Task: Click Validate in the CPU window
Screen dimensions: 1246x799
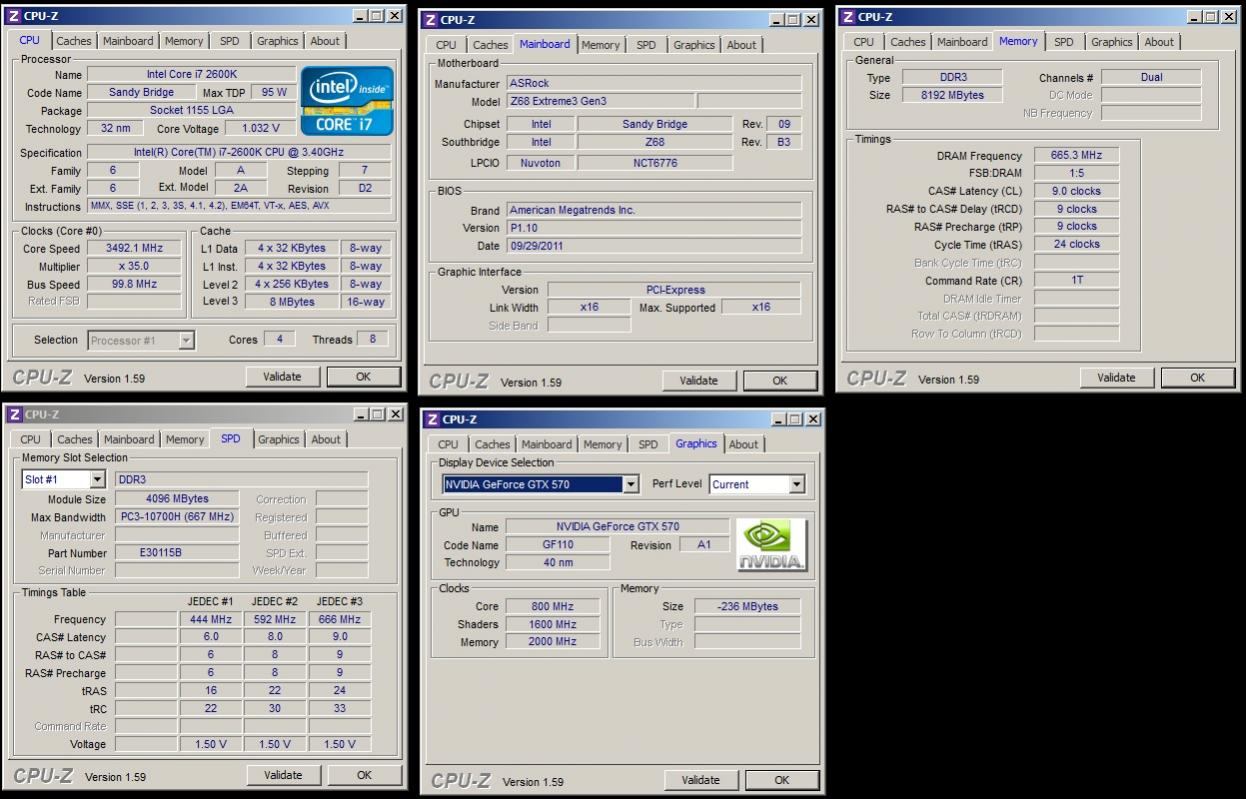Action: tap(282, 377)
